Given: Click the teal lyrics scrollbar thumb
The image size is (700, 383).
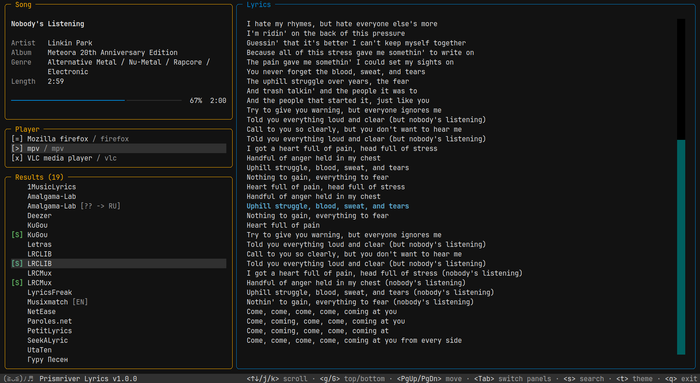Looking at the screenshot, I should point(681,247).
